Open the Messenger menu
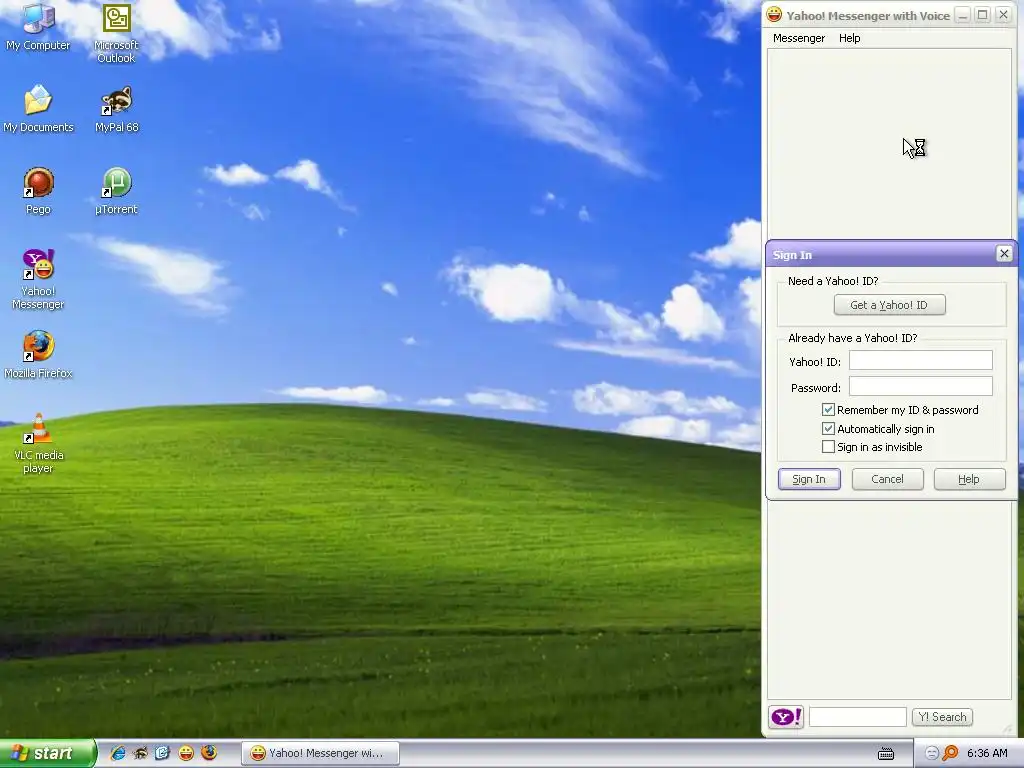Viewport: 1024px width, 768px height. 799,38
